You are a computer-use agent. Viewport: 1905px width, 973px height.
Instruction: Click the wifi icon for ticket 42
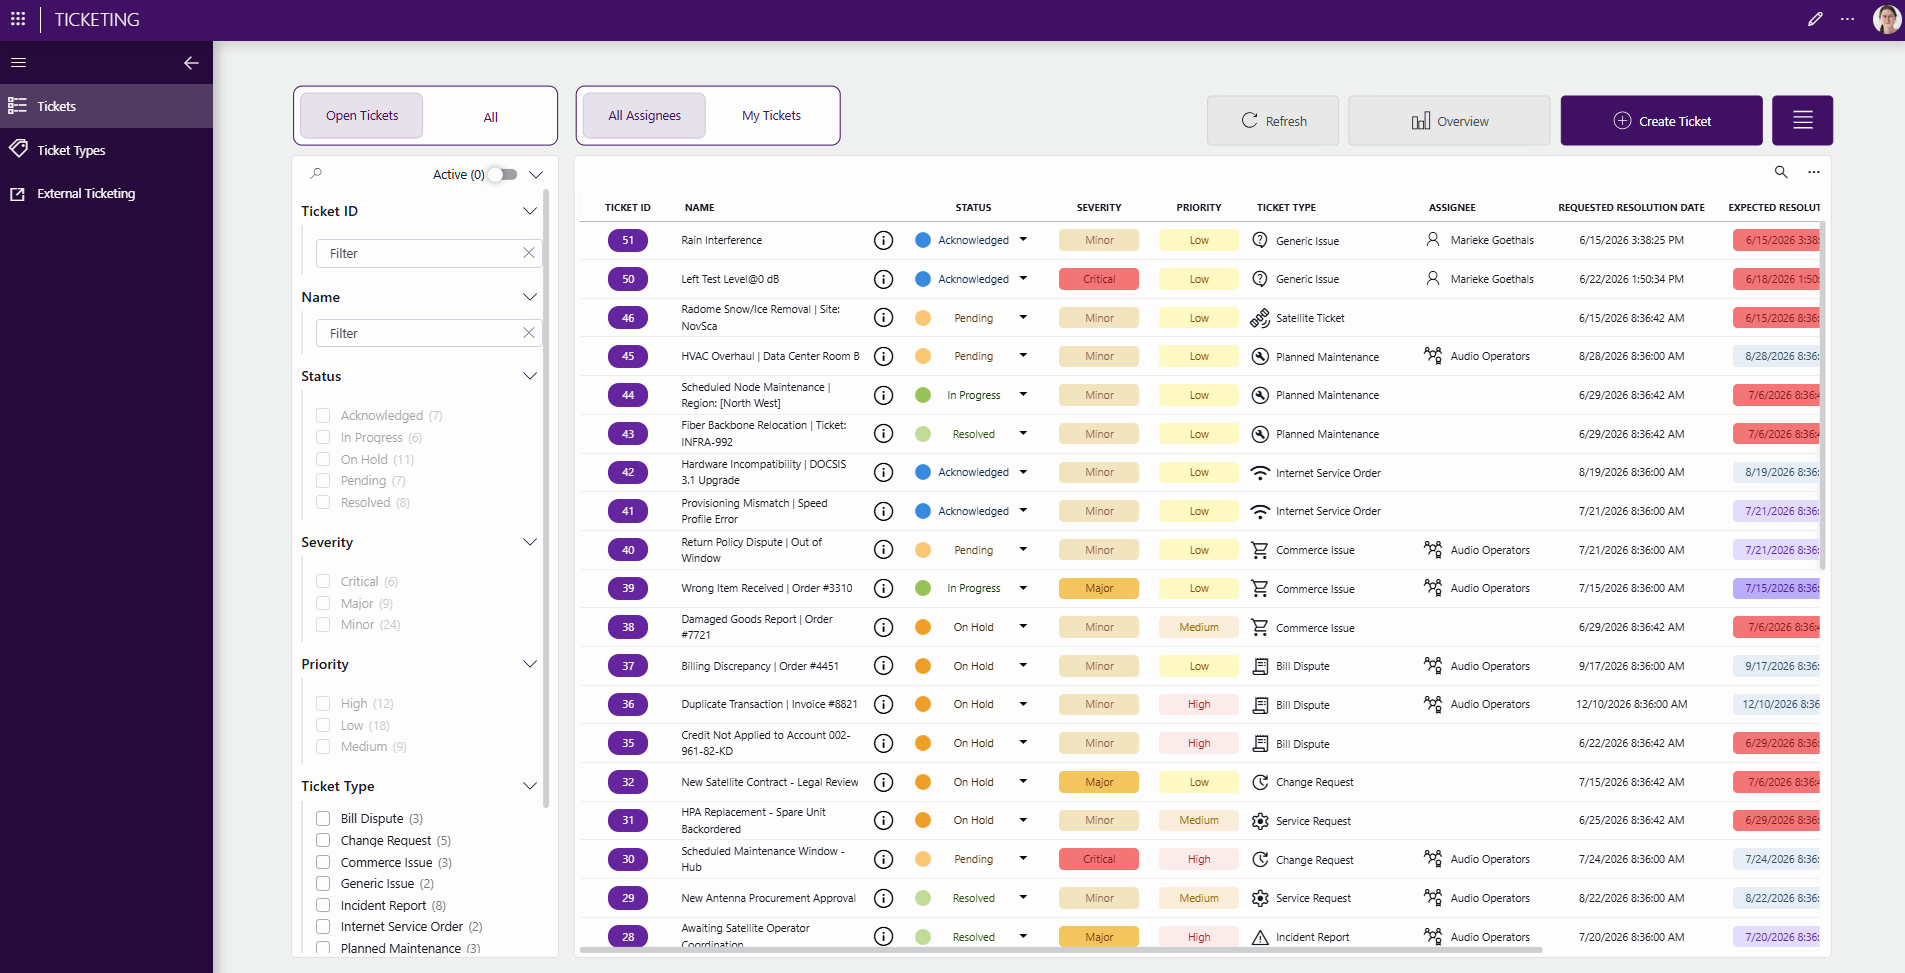coord(1260,472)
